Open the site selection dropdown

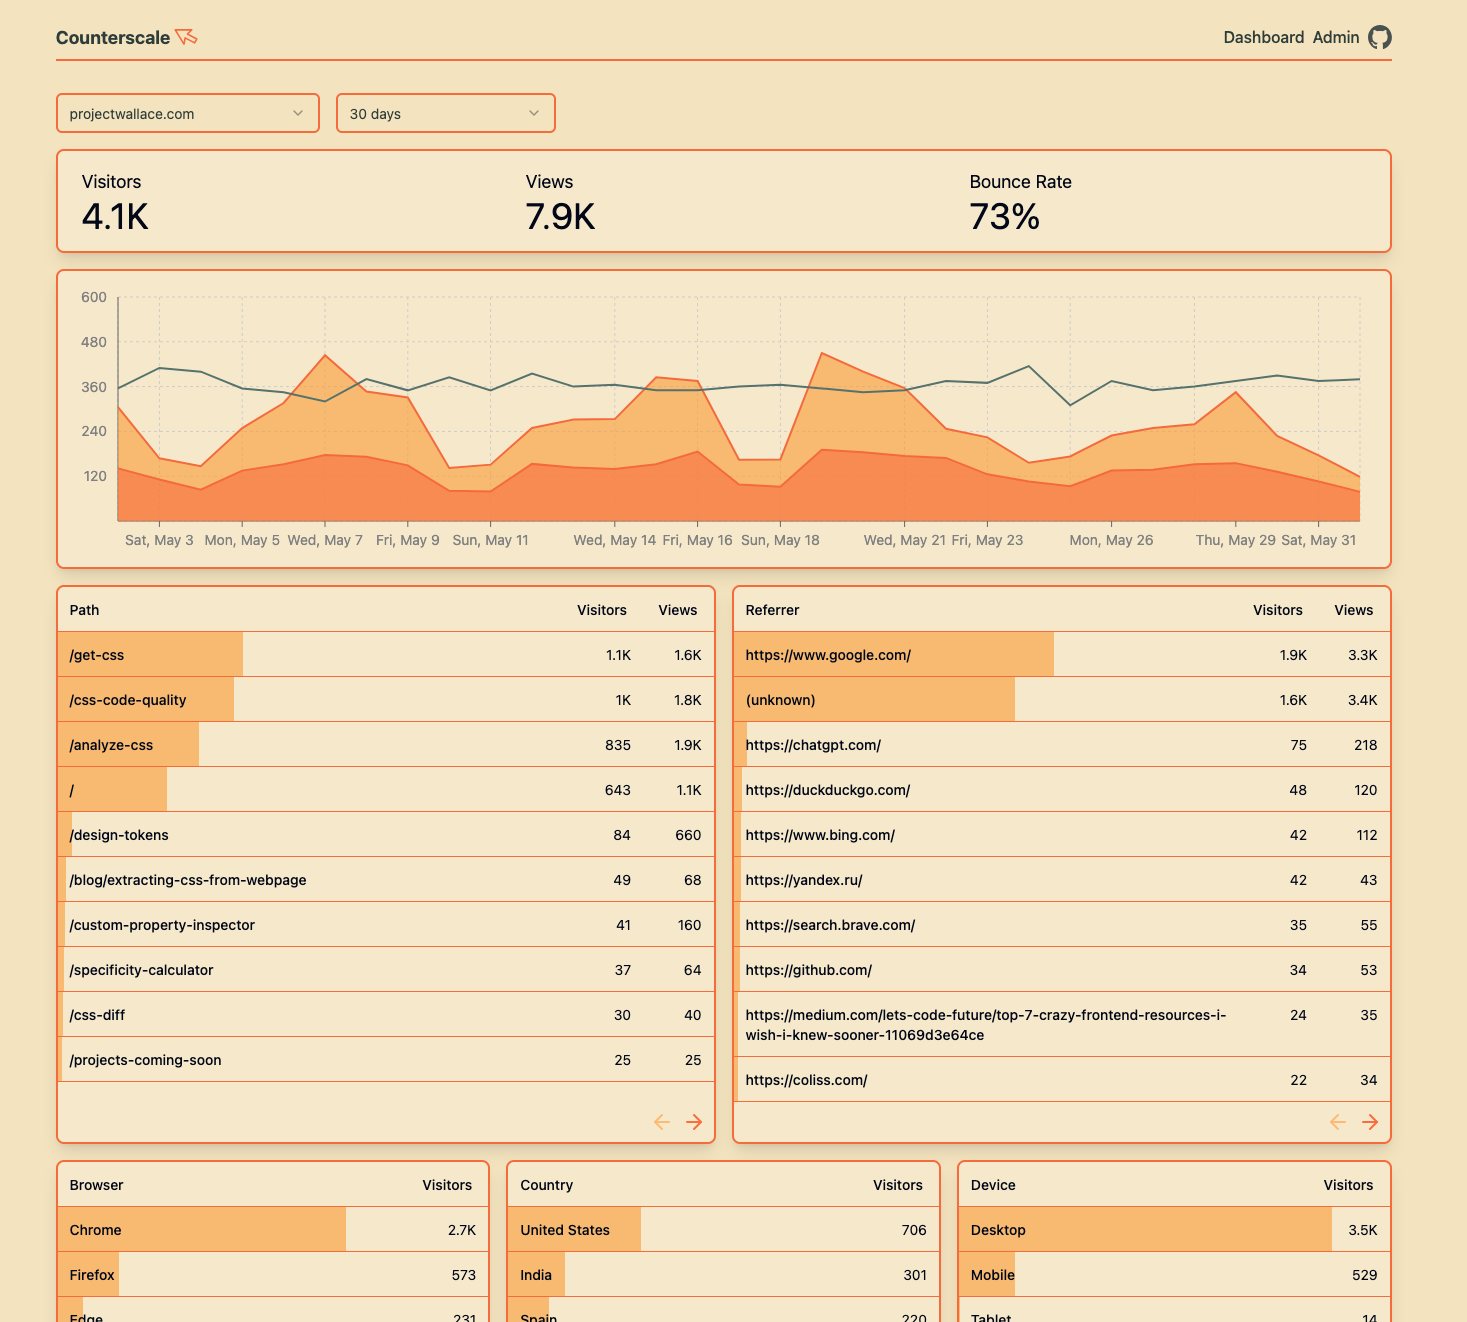tap(187, 113)
